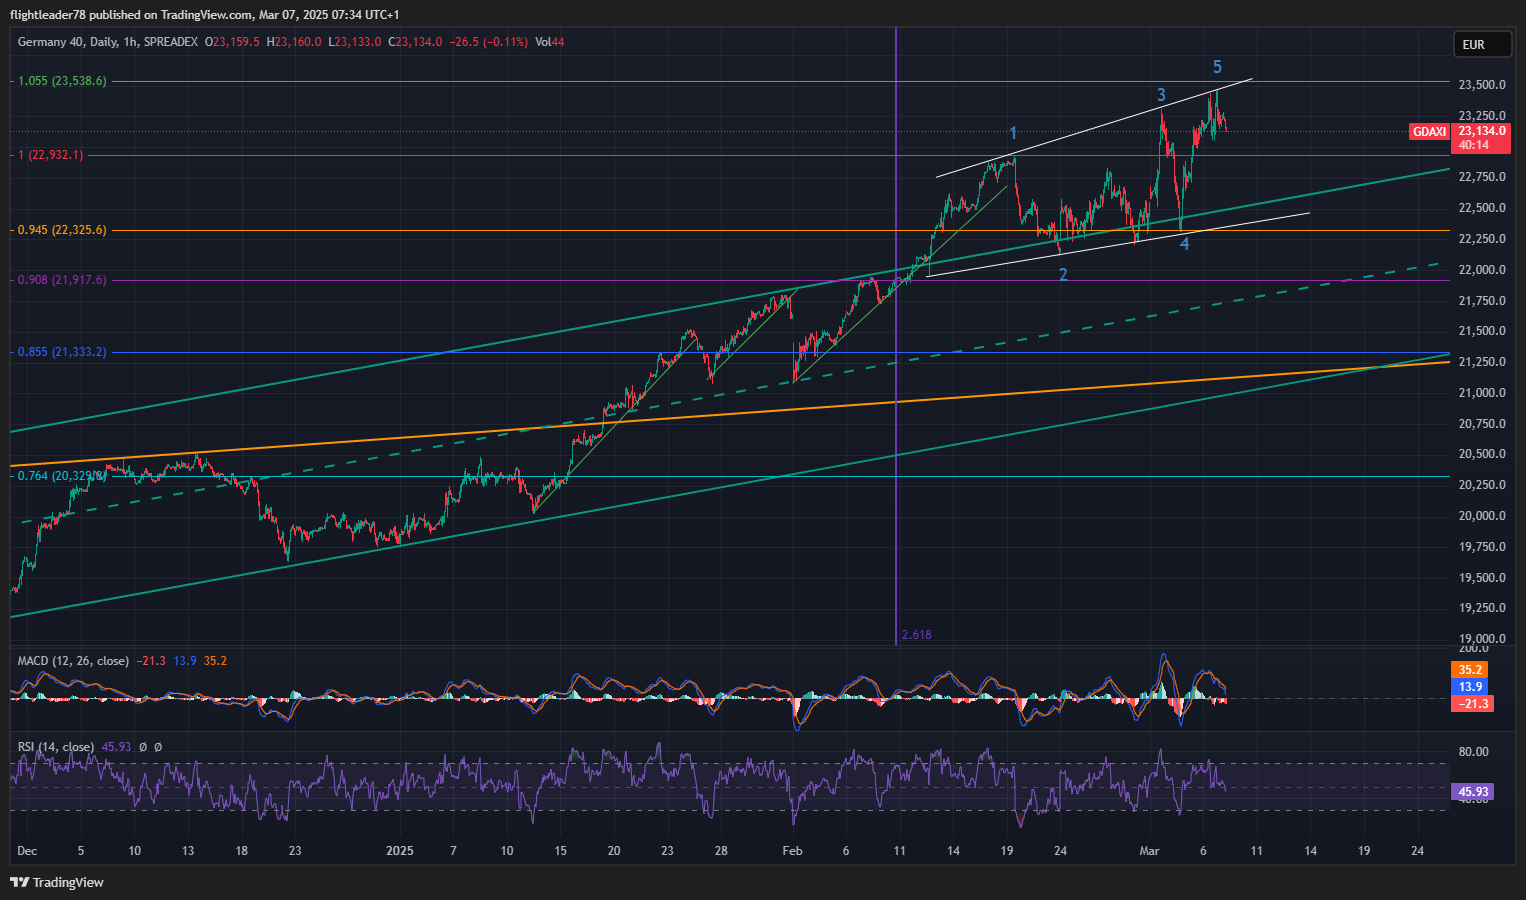Click the 28 date label on the time axis

click(x=721, y=851)
